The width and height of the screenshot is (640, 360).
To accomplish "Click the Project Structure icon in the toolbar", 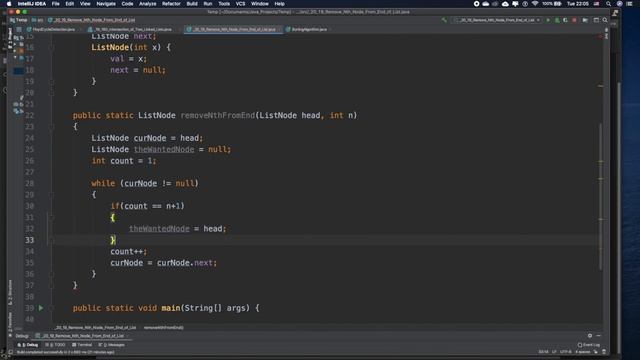I will tap(585, 20).
